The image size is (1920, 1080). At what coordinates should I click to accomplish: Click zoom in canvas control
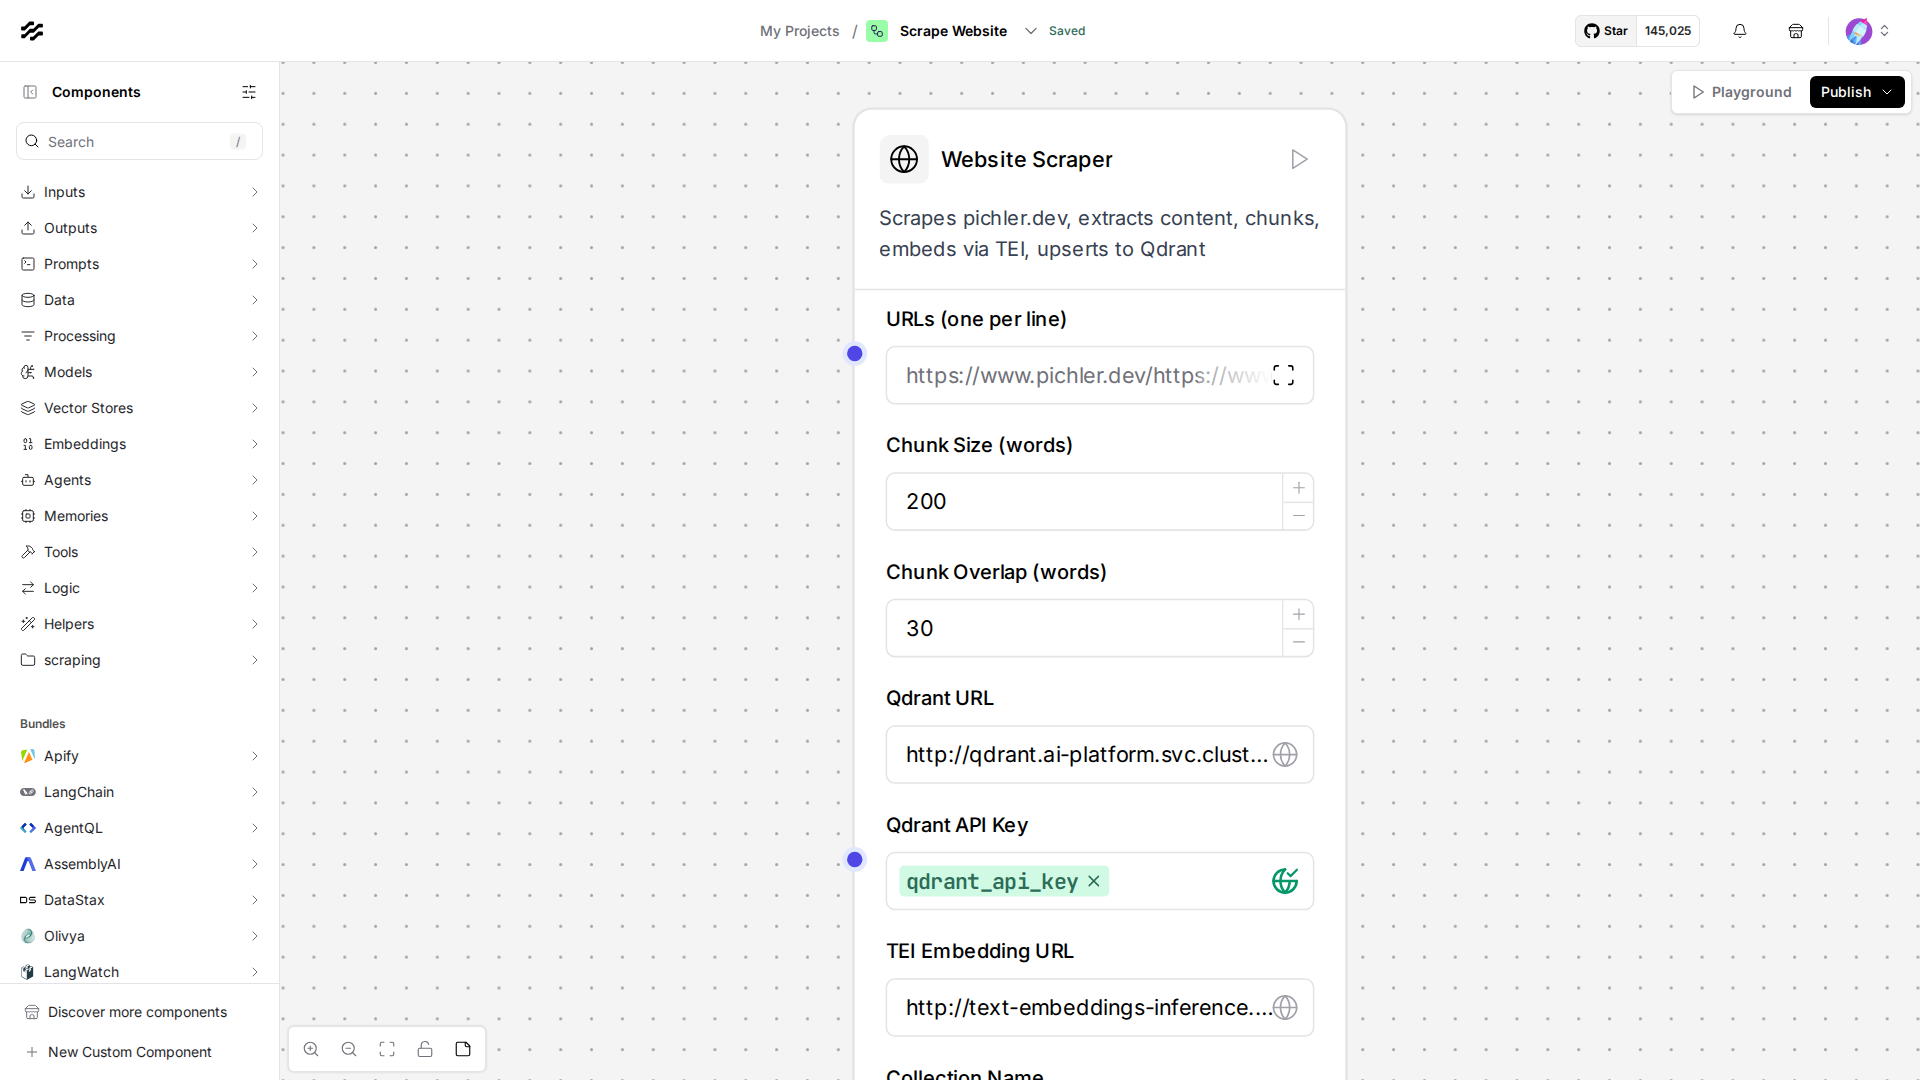click(x=311, y=1049)
